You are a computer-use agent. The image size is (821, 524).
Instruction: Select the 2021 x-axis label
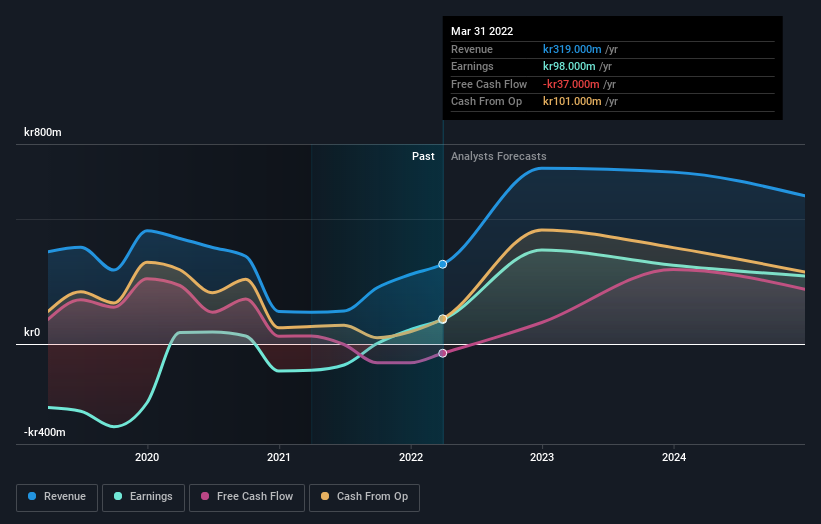tap(279, 457)
